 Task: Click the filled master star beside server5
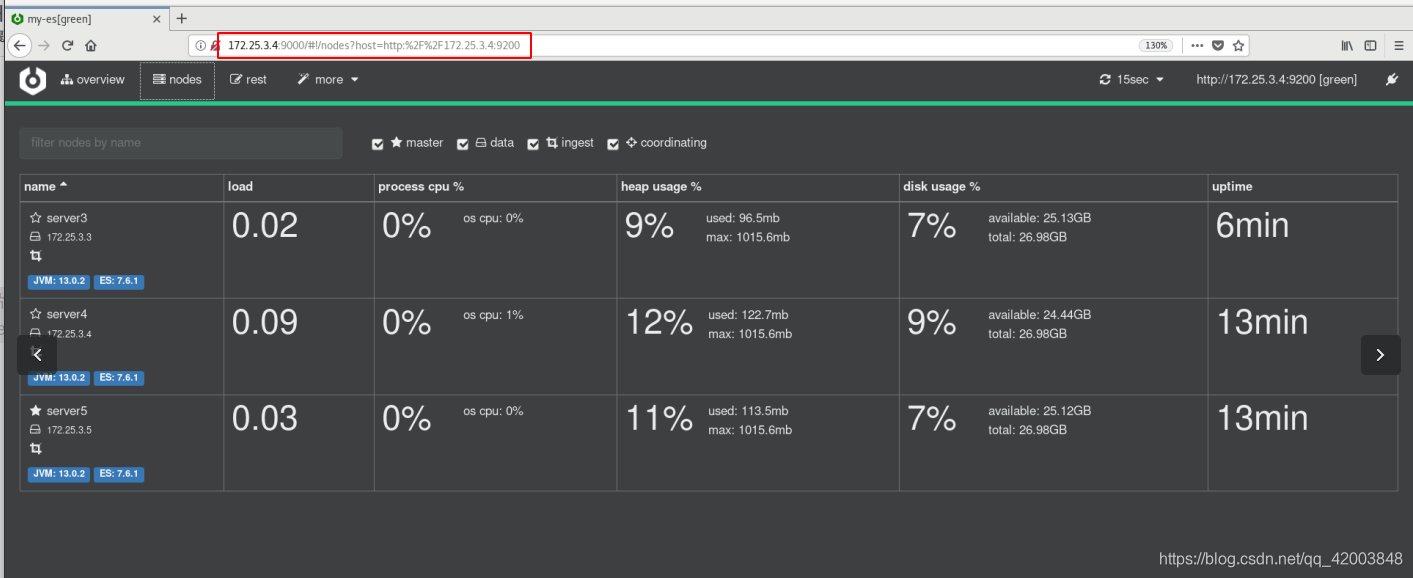(36, 411)
